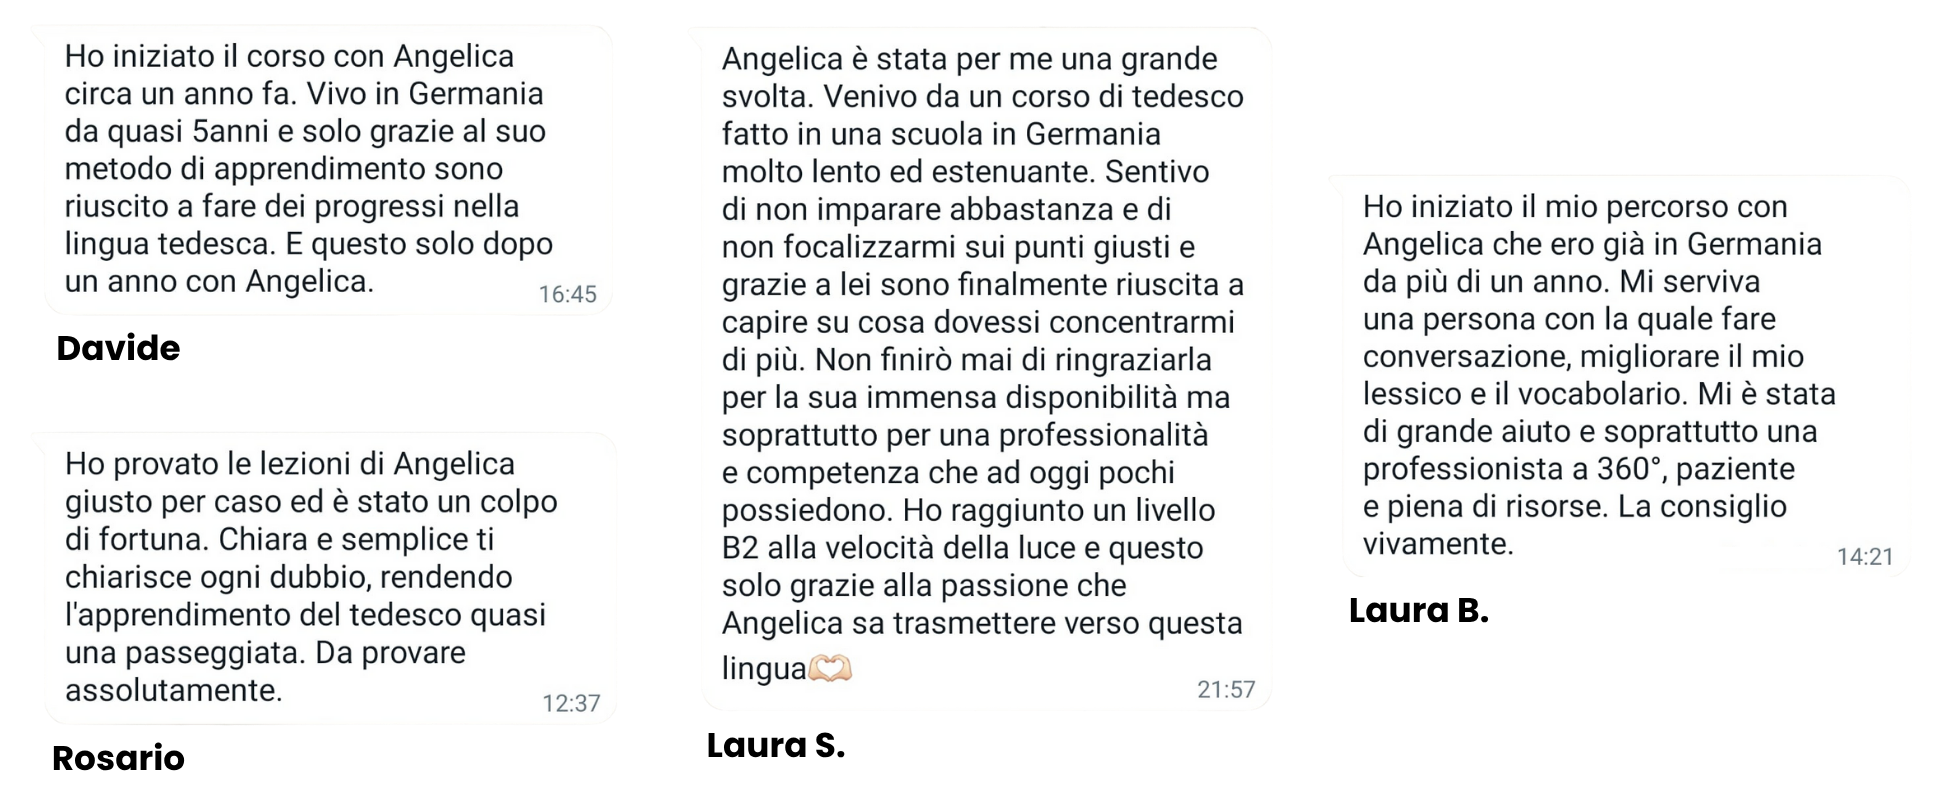Click the 14:21 timestamp in Laura B.'s message
1935x789 pixels.
point(1865,556)
